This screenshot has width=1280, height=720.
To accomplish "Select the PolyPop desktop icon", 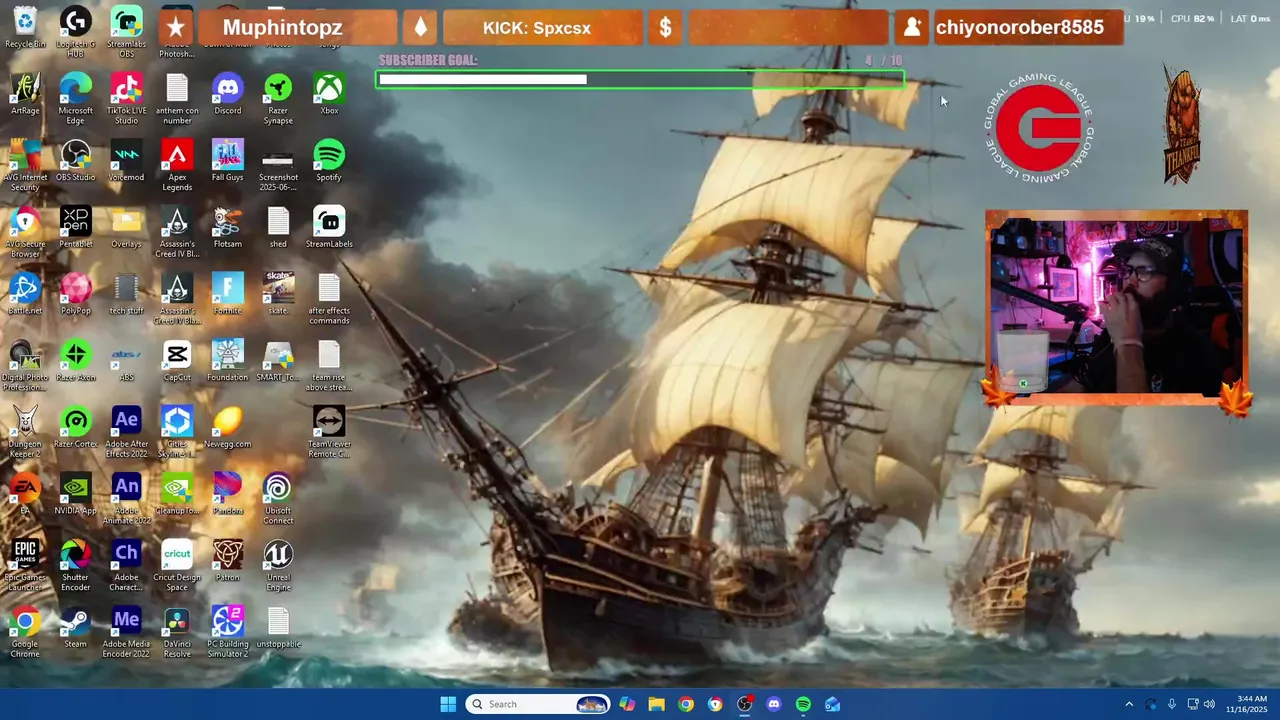I will [x=76, y=294].
